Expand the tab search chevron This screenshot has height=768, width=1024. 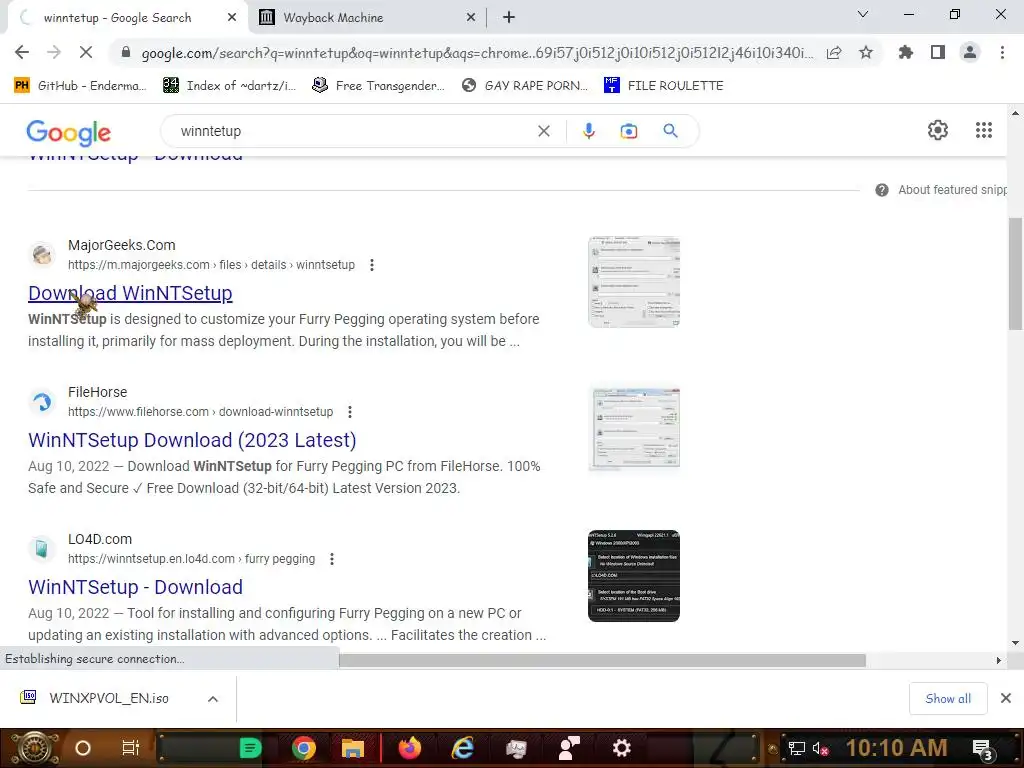point(863,14)
